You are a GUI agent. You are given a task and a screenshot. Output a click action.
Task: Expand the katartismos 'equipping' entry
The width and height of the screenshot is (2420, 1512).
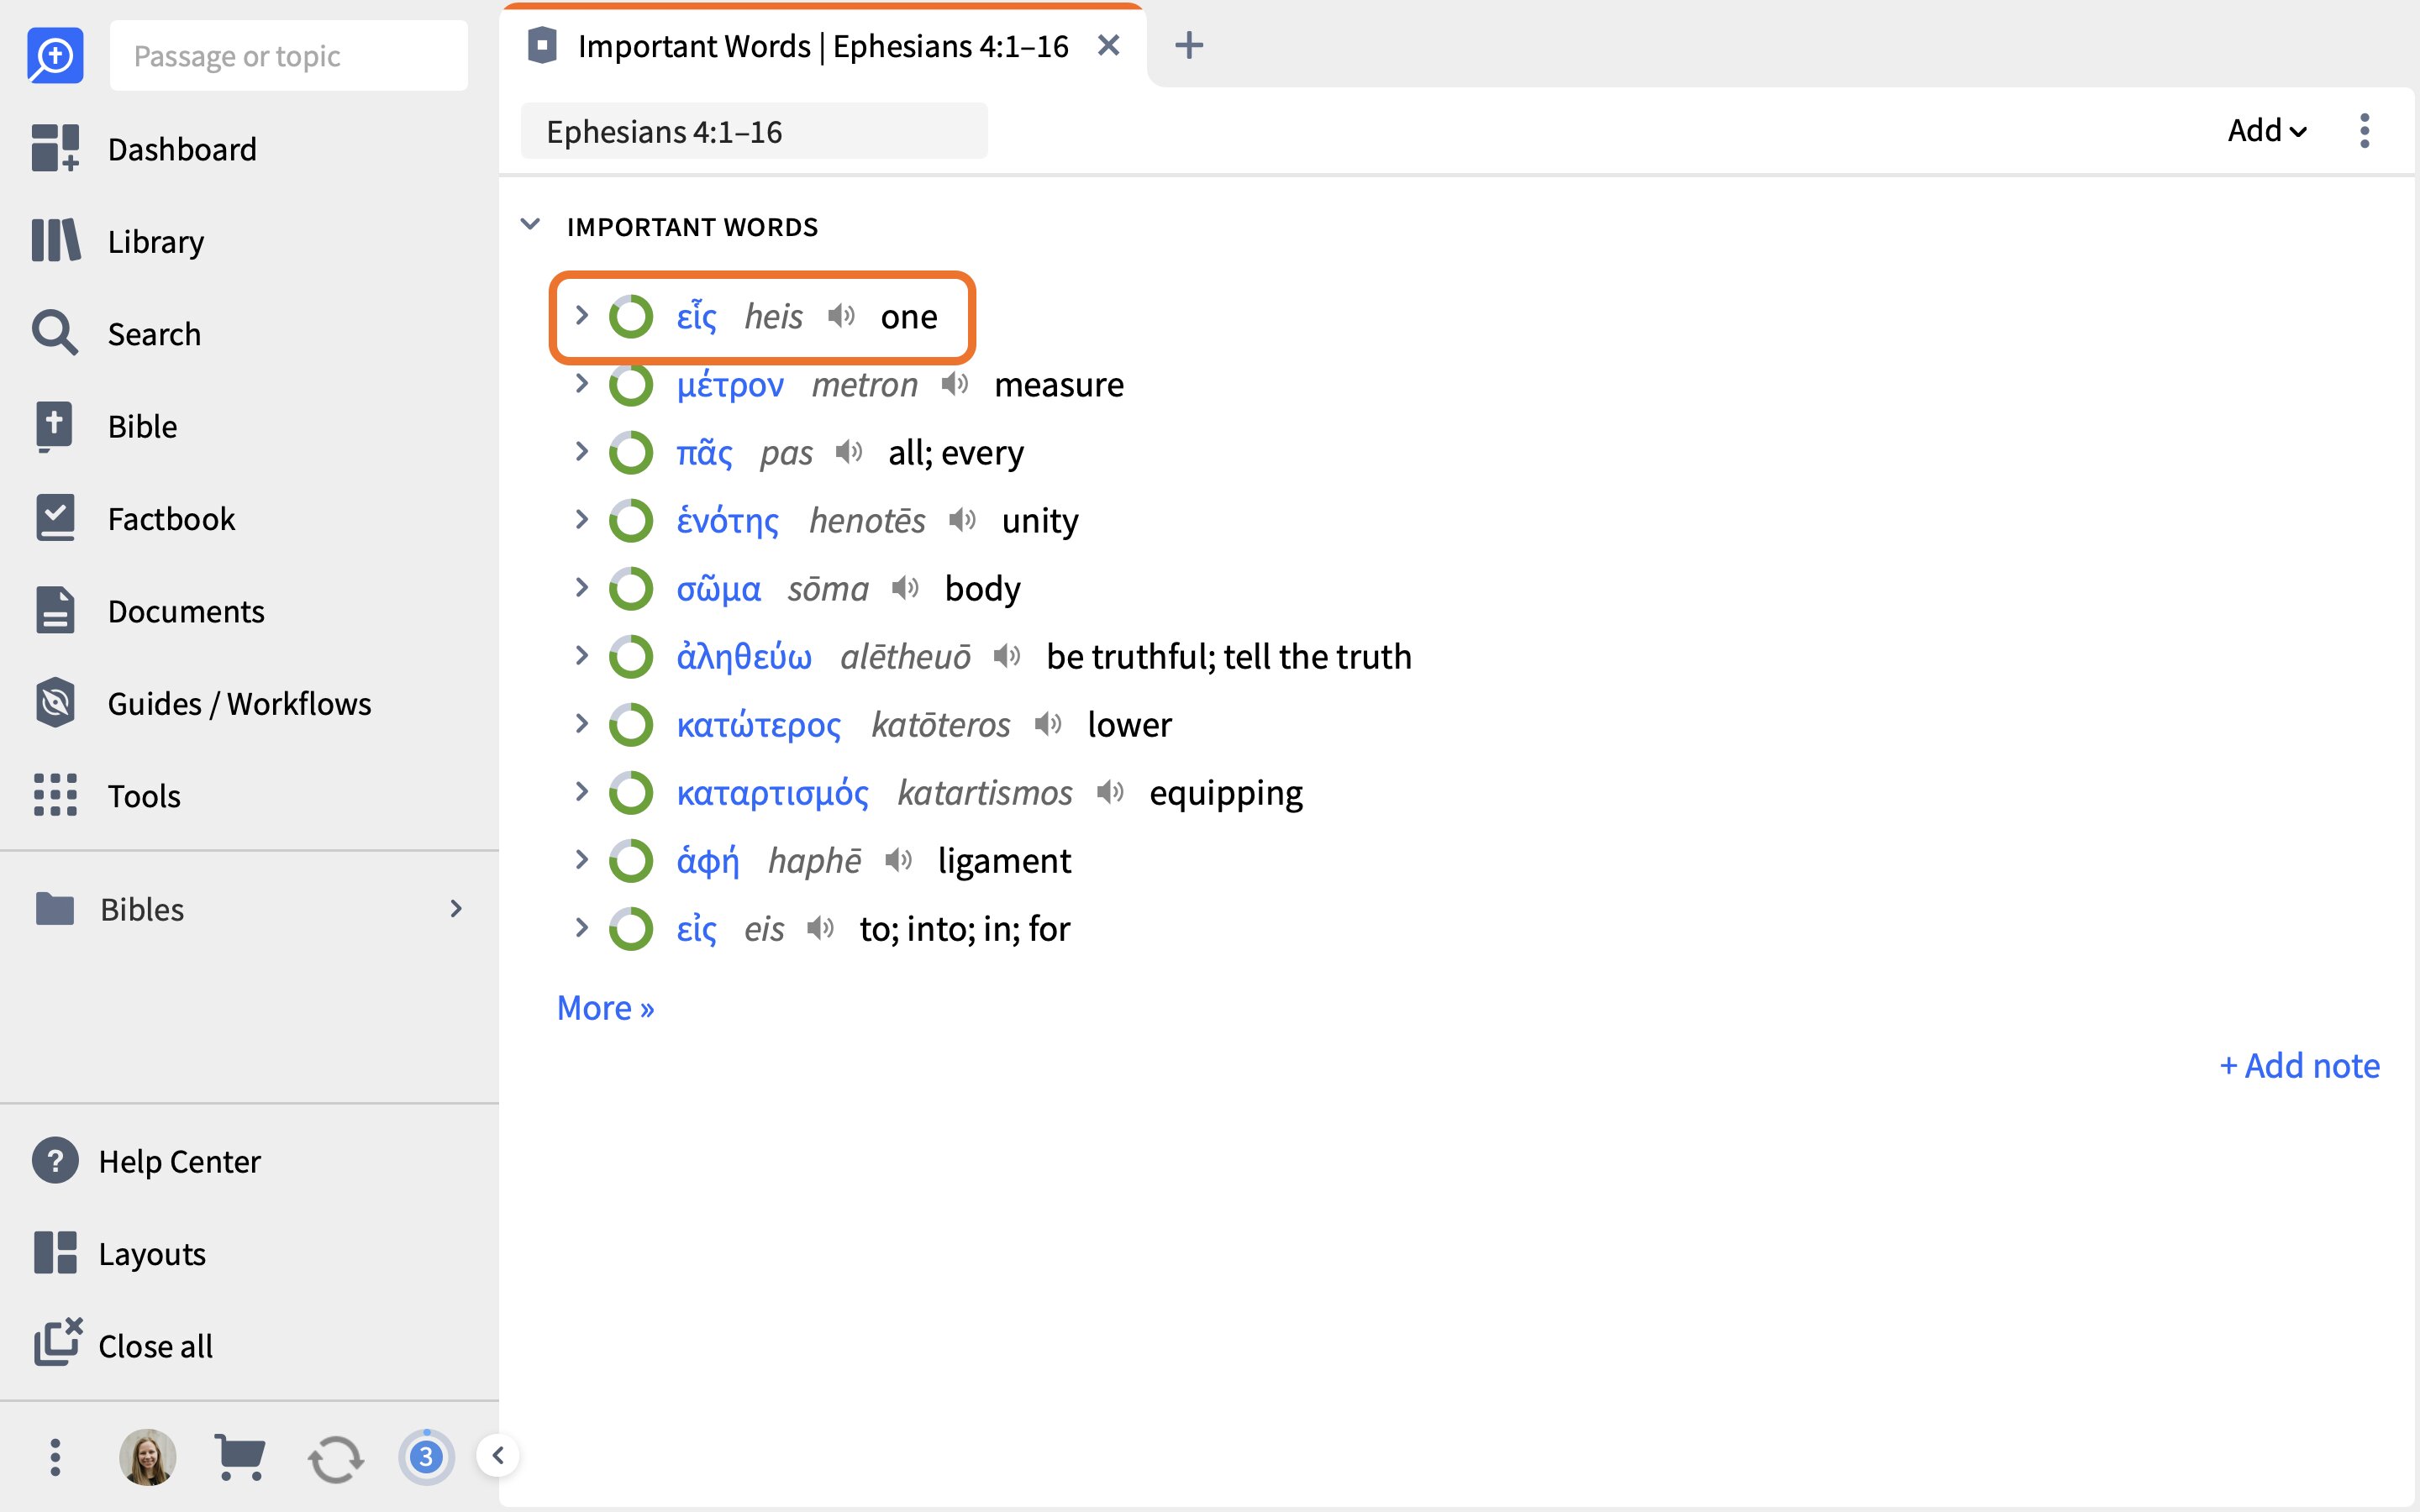point(581,792)
